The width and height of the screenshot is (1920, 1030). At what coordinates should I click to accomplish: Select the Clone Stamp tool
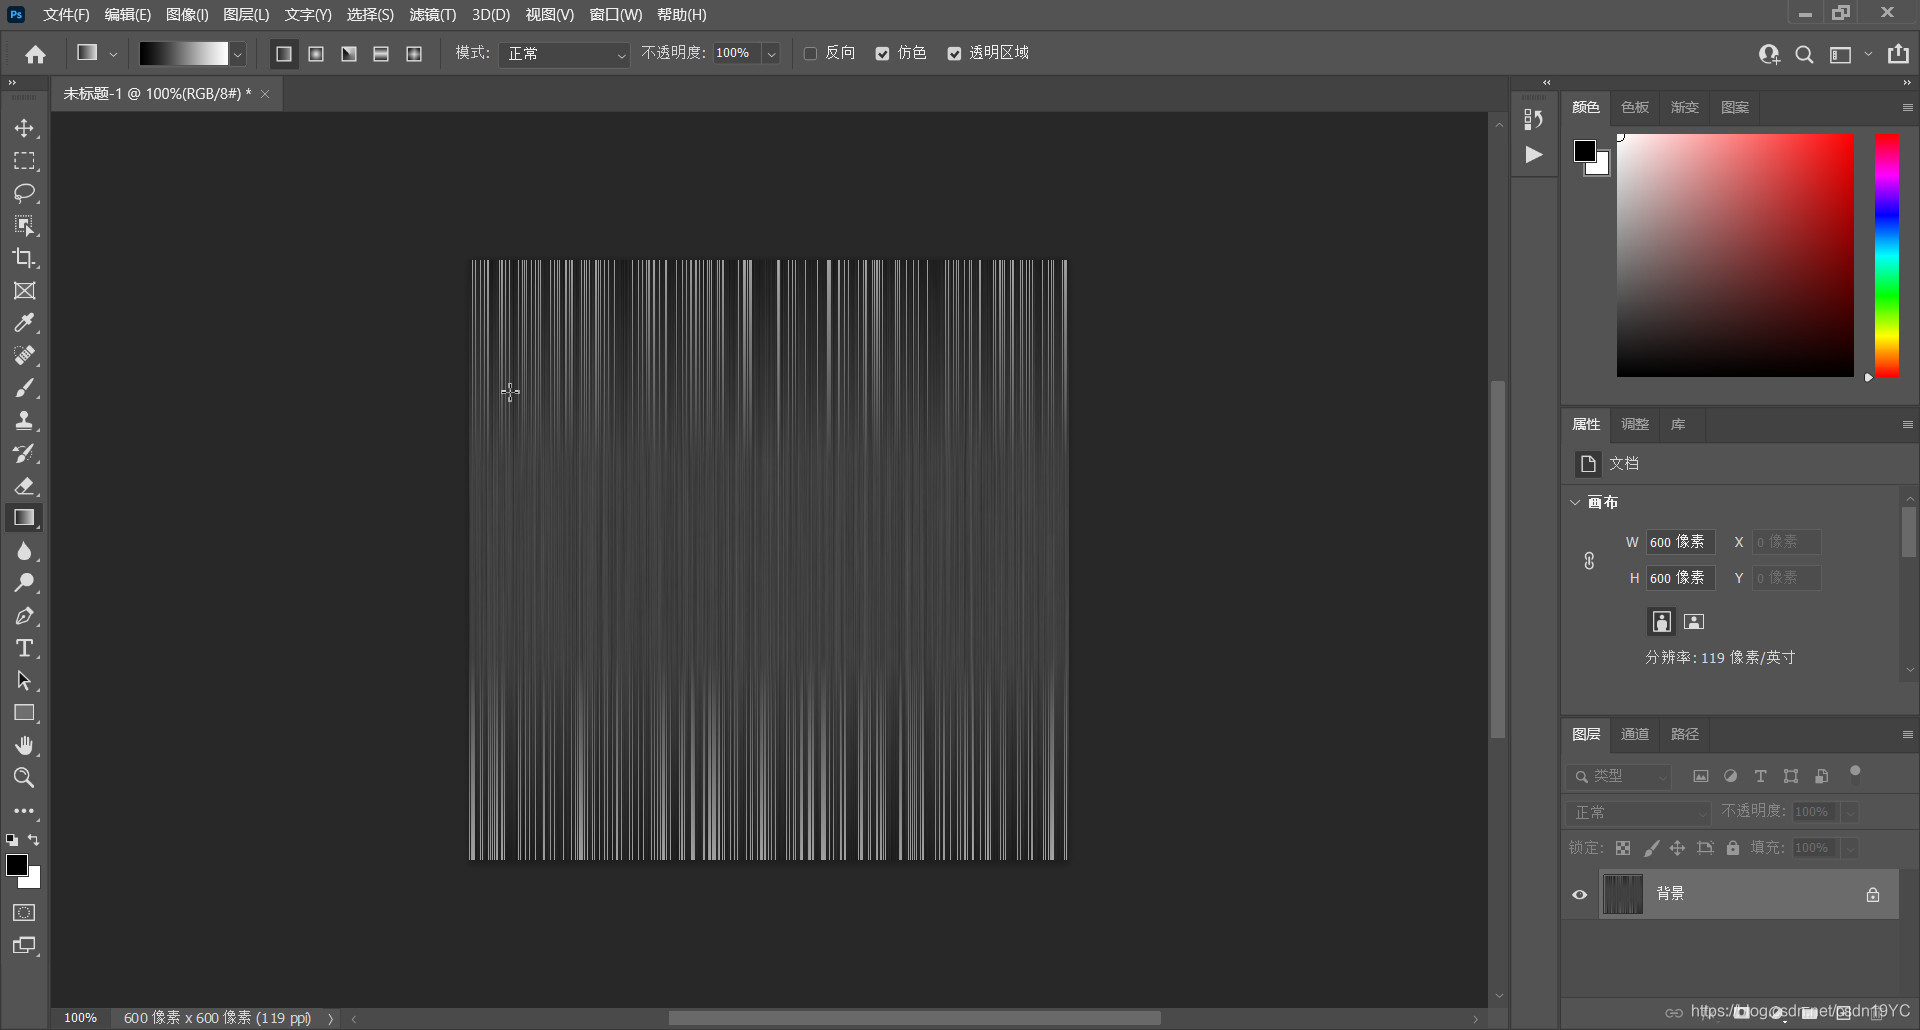click(24, 421)
